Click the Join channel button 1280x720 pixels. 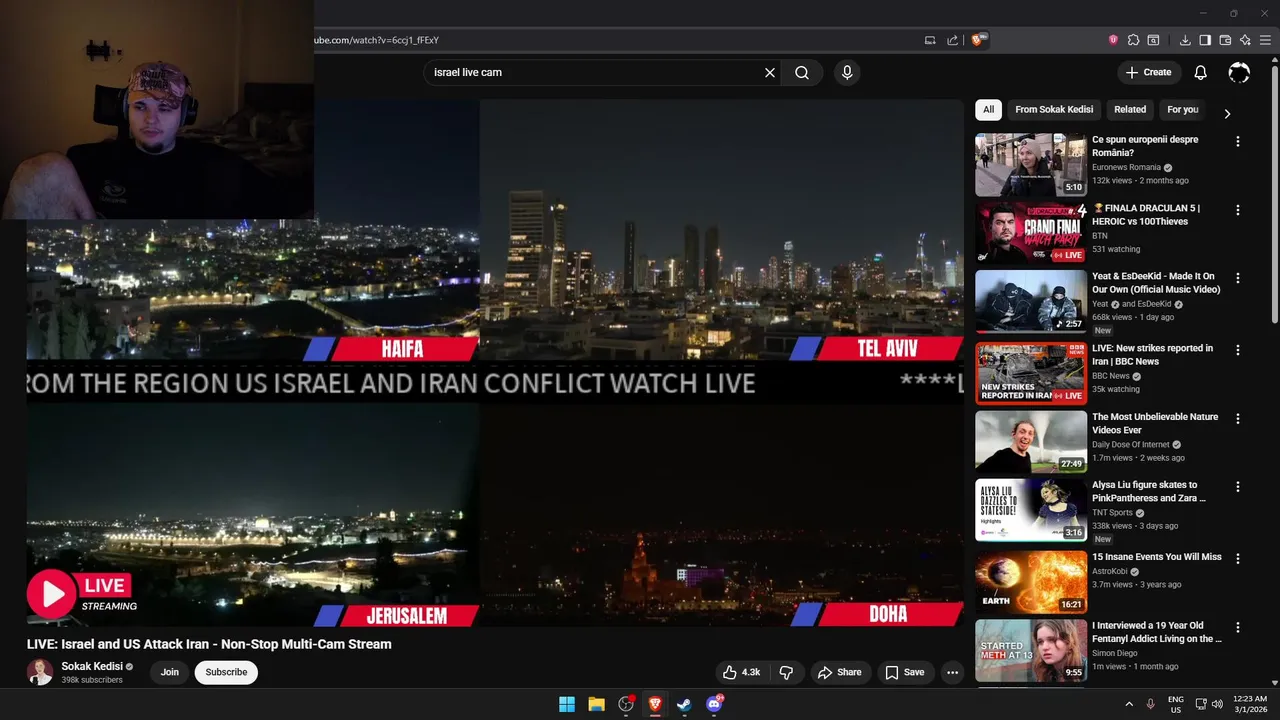pyautogui.click(x=170, y=672)
